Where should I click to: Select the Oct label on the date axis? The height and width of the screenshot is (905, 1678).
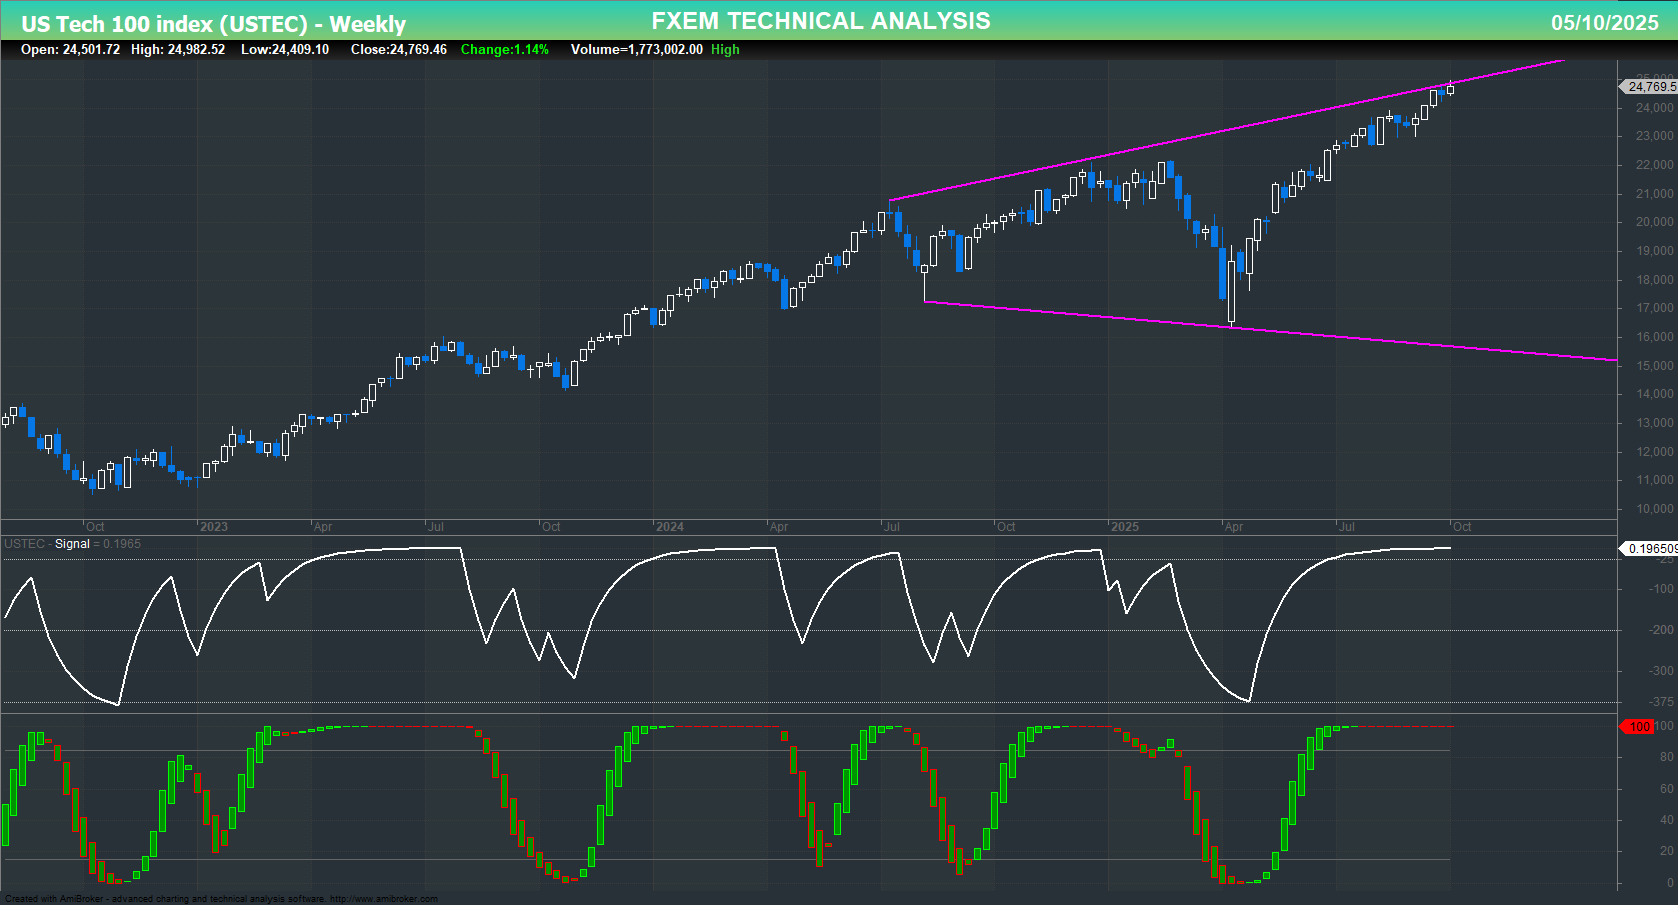coord(1462,526)
